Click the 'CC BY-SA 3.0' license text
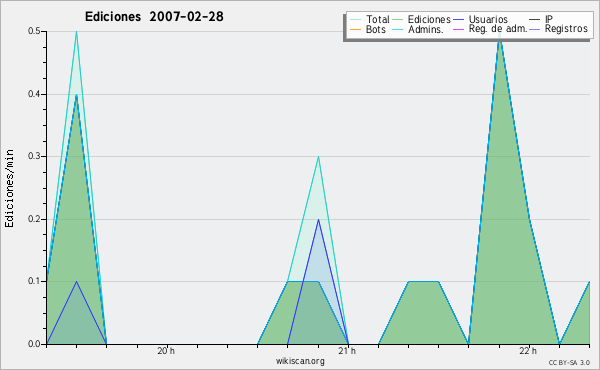The image size is (600, 370). (x=569, y=363)
